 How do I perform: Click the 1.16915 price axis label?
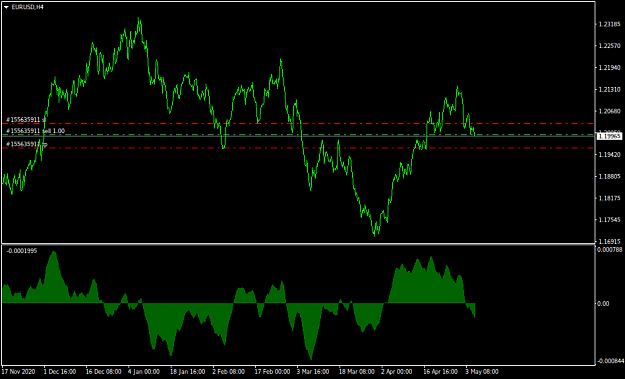(610, 242)
